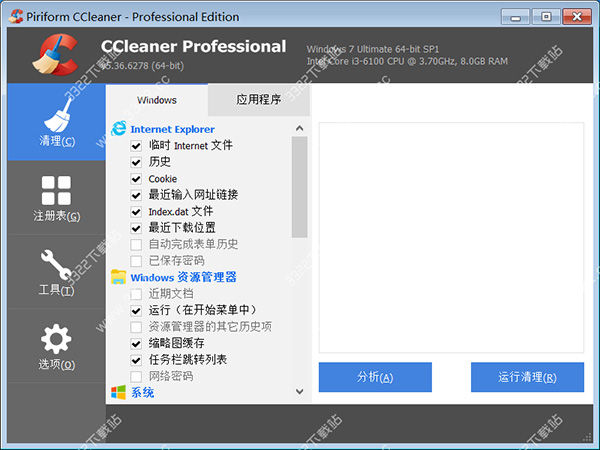This screenshot has width=600, height=450.
Task: Click the Internet Explorer icon
Action: coord(119,129)
